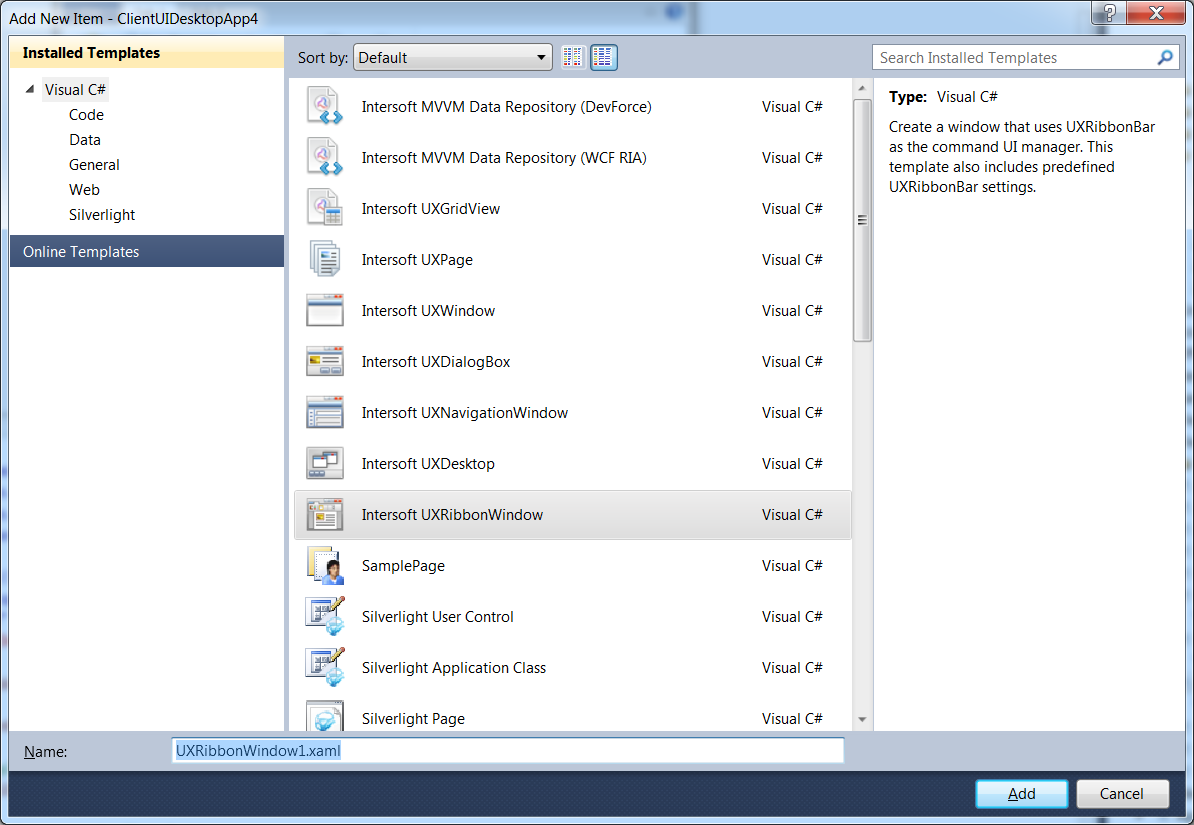Open the dialog help question-mark button
Image resolution: width=1194 pixels, height=825 pixels.
coord(1109,13)
